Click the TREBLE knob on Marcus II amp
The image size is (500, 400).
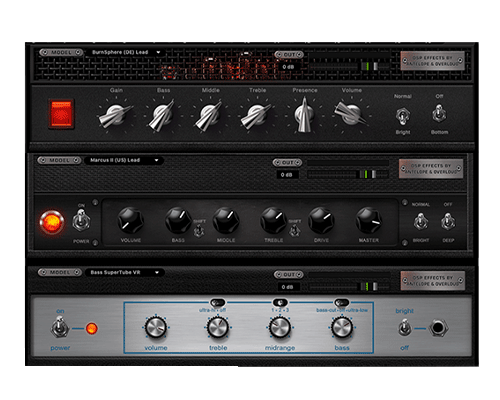tap(273, 220)
